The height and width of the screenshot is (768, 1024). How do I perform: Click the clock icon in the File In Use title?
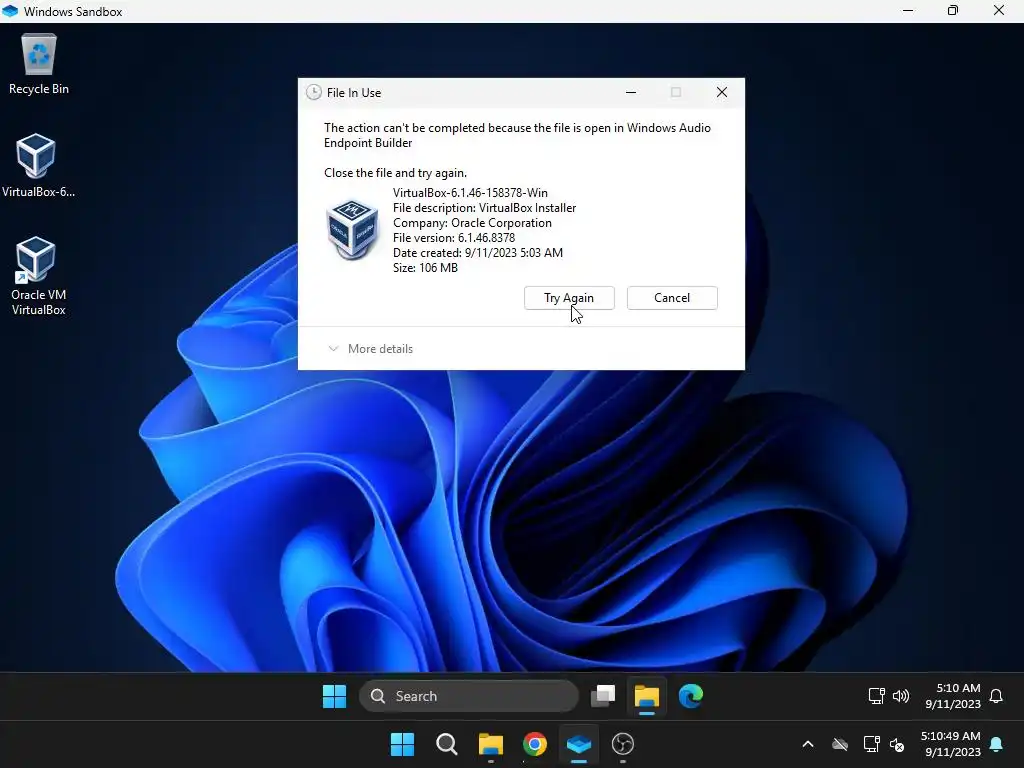314,92
